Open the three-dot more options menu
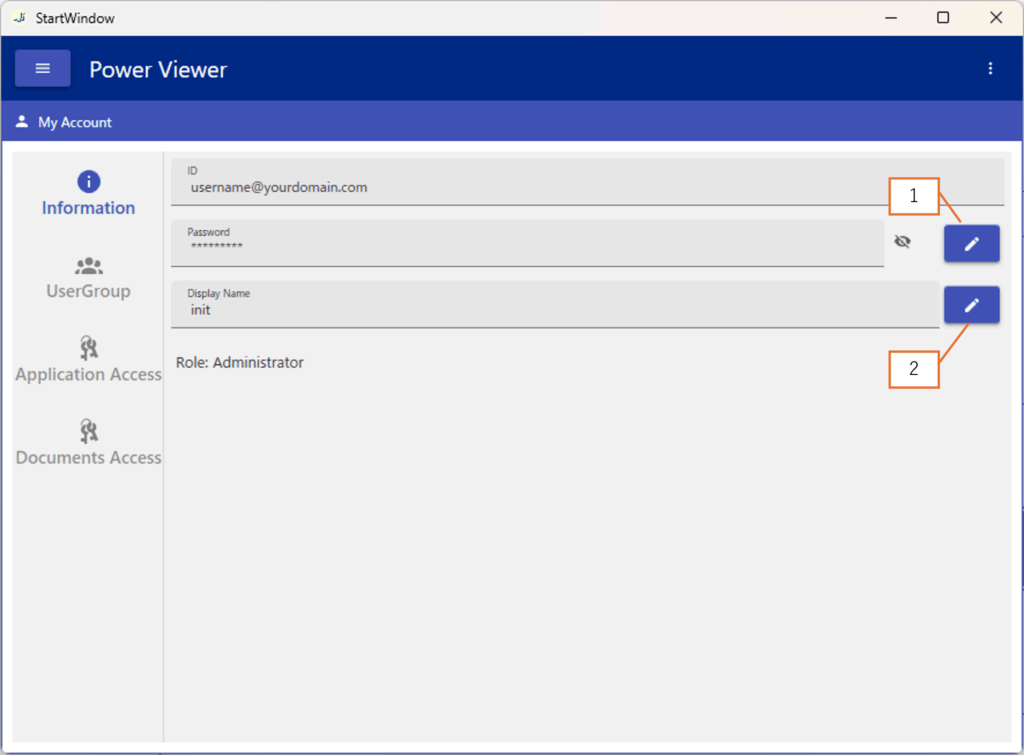The width and height of the screenshot is (1024, 755). [x=990, y=68]
